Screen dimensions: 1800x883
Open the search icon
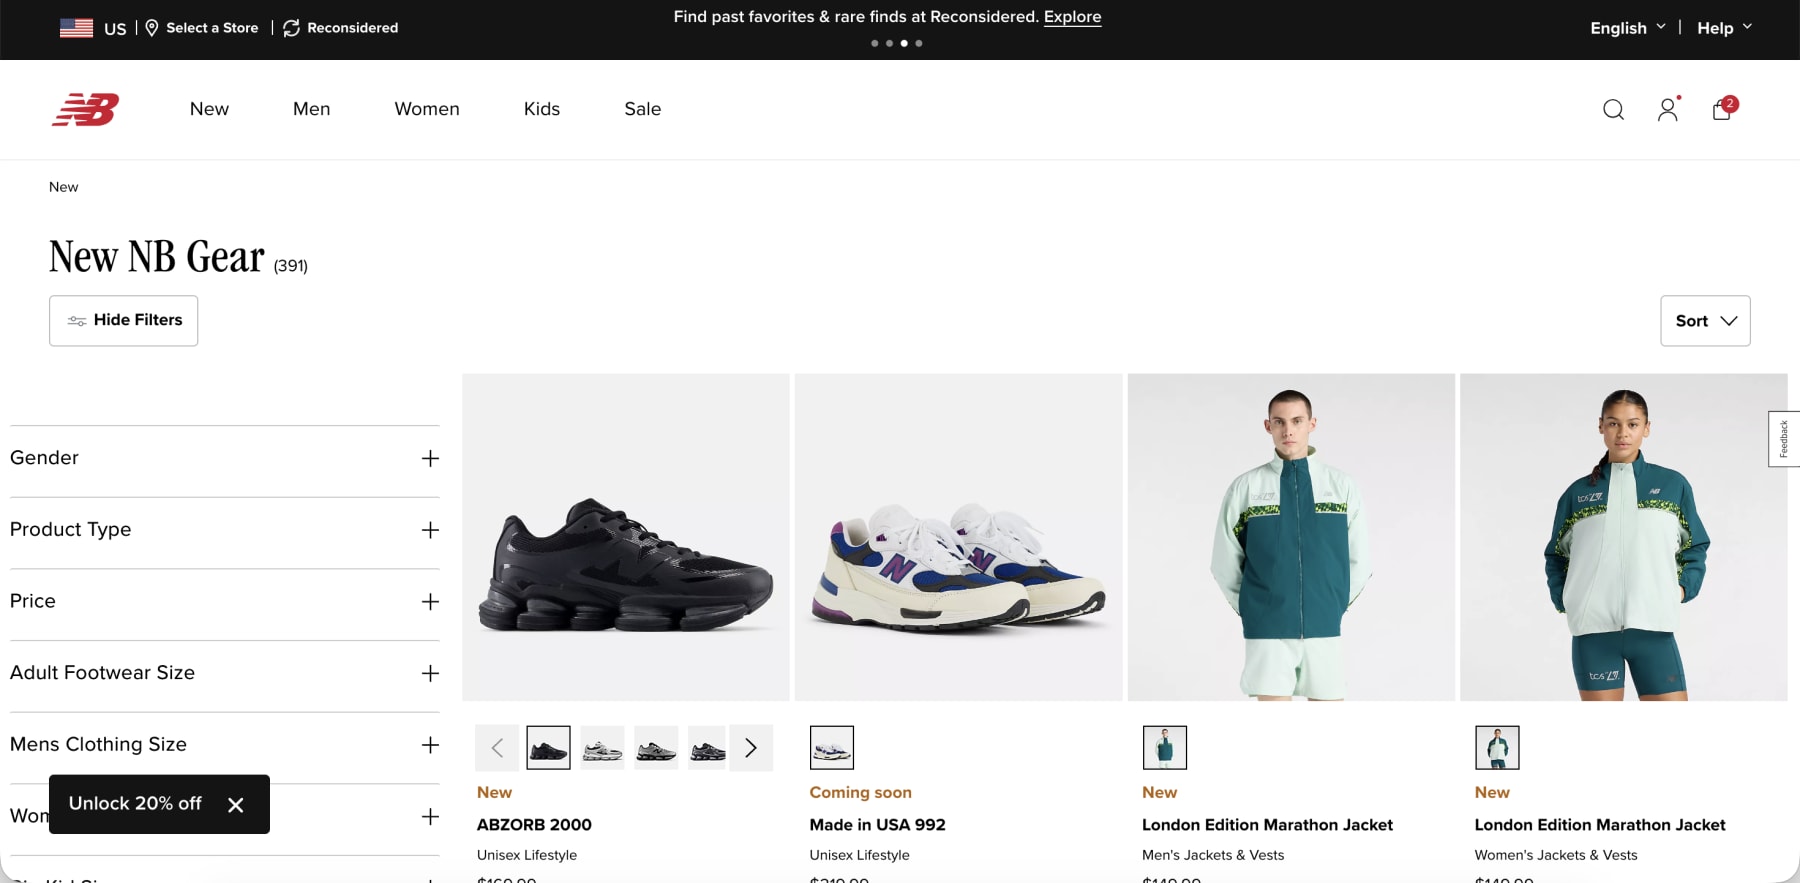click(1613, 110)
